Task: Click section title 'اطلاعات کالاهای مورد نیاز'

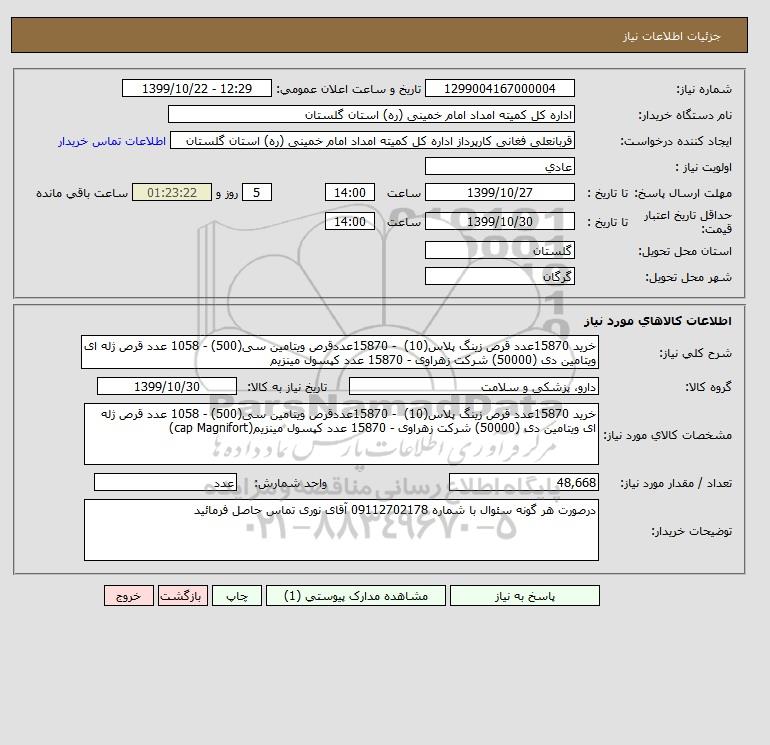Action: (x=658, y=321)
